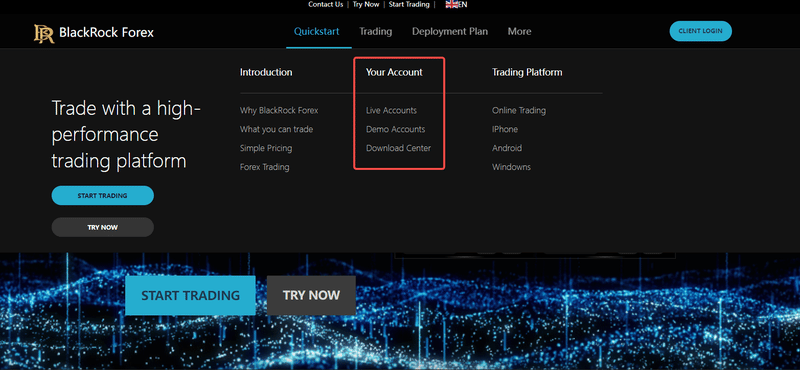The width and height of the screenshot is (800, 370).
Task: Click the Trading Platform column heading
Action: [x=527, y=72]
